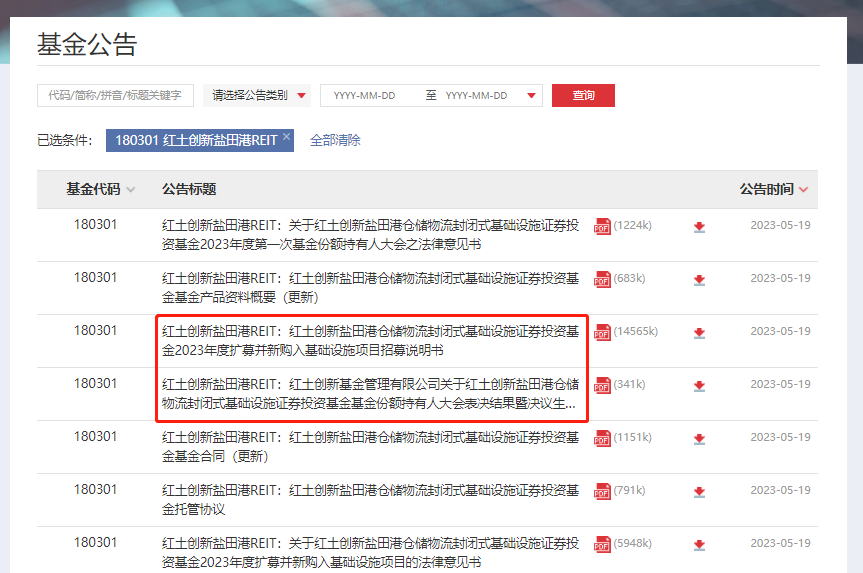The width and height of the screenshot is (863, 573).
Task: Open PDF icon for the 1224k file
Action: click(x=602, y=226)
